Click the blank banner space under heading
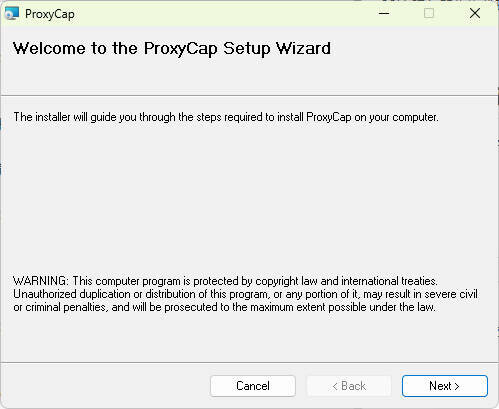The width and height of the screenshot is (499, 409). [x=249, y=76]
